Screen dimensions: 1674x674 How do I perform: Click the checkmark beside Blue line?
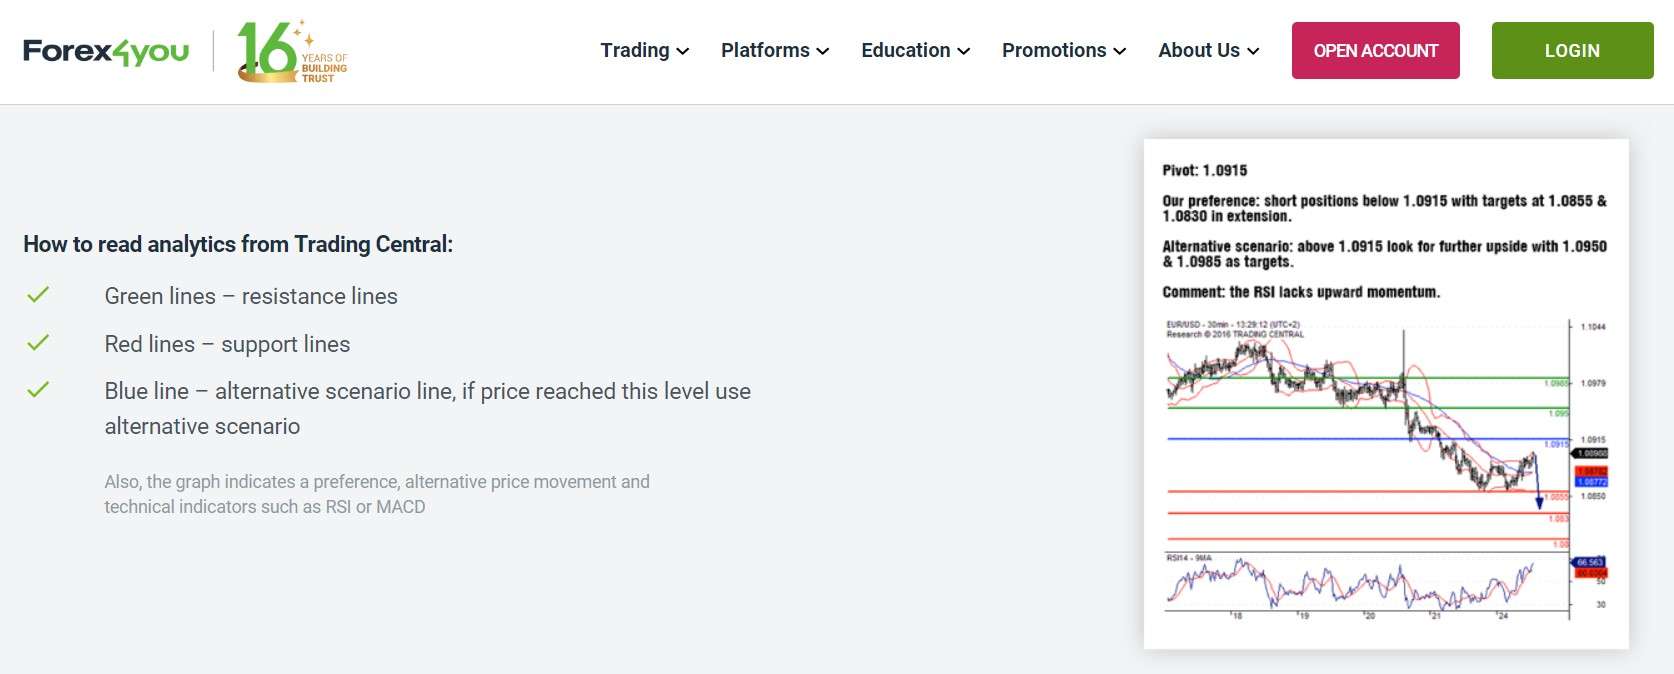(38, 390)
